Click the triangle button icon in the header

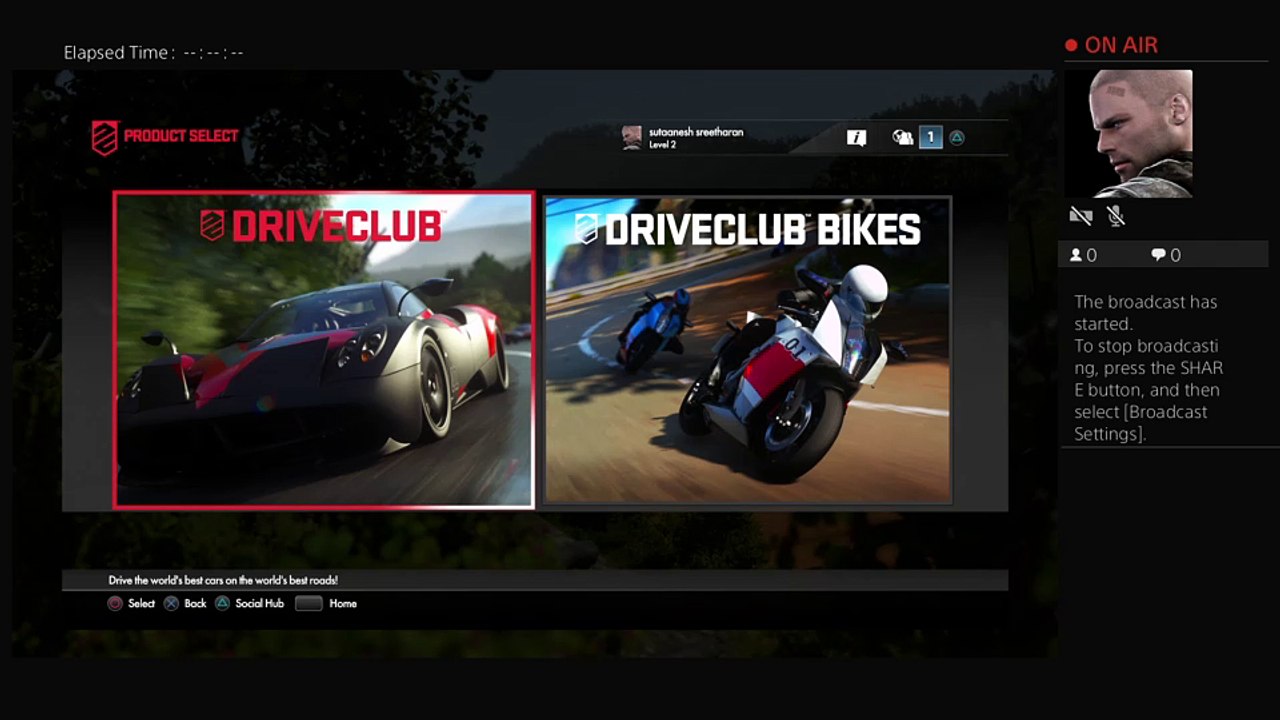tap(957, 138)
